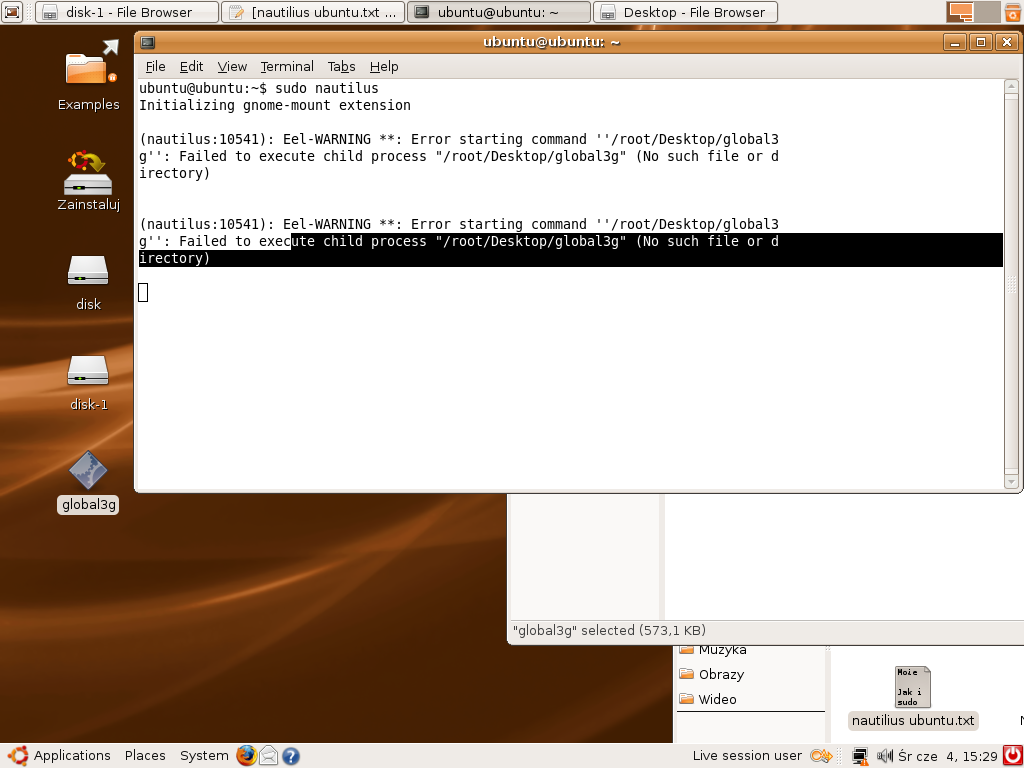Click the '"global3g" selected (573,1 KB)' status text

point(609,630)
